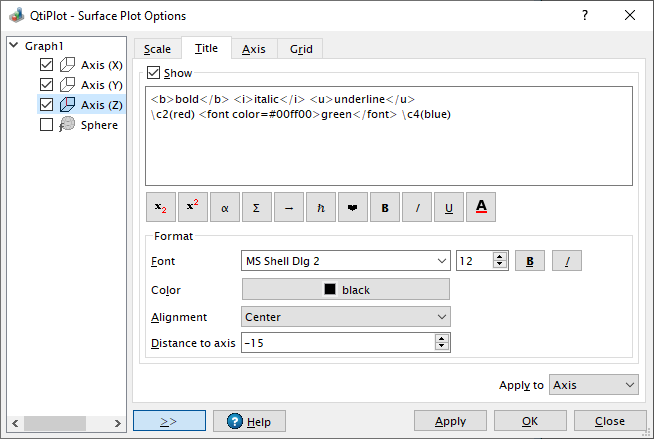
Task: Insert the h-bar math symbol
Action: 321,207
